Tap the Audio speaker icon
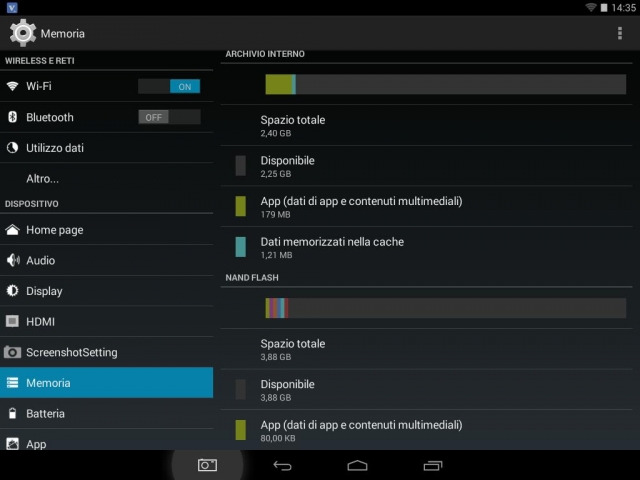Image resolution: width=640 pixels, height=480 pixels. pyautogui.click(x=13, y=260)
